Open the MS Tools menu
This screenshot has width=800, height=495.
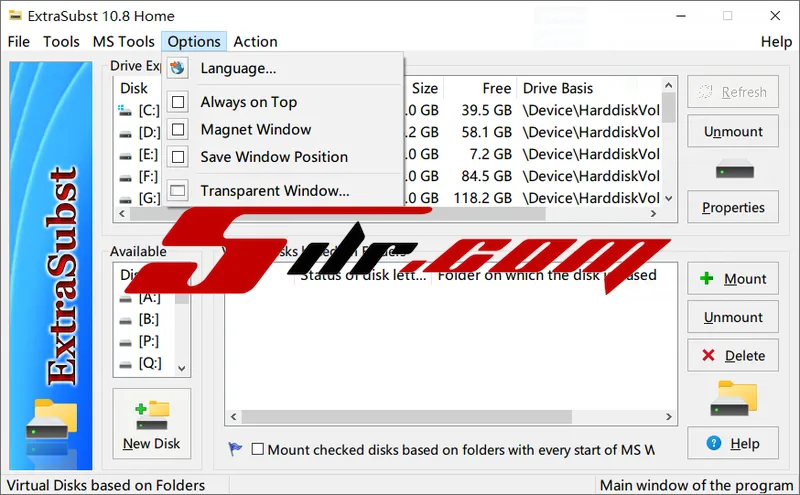click(123, 41)
